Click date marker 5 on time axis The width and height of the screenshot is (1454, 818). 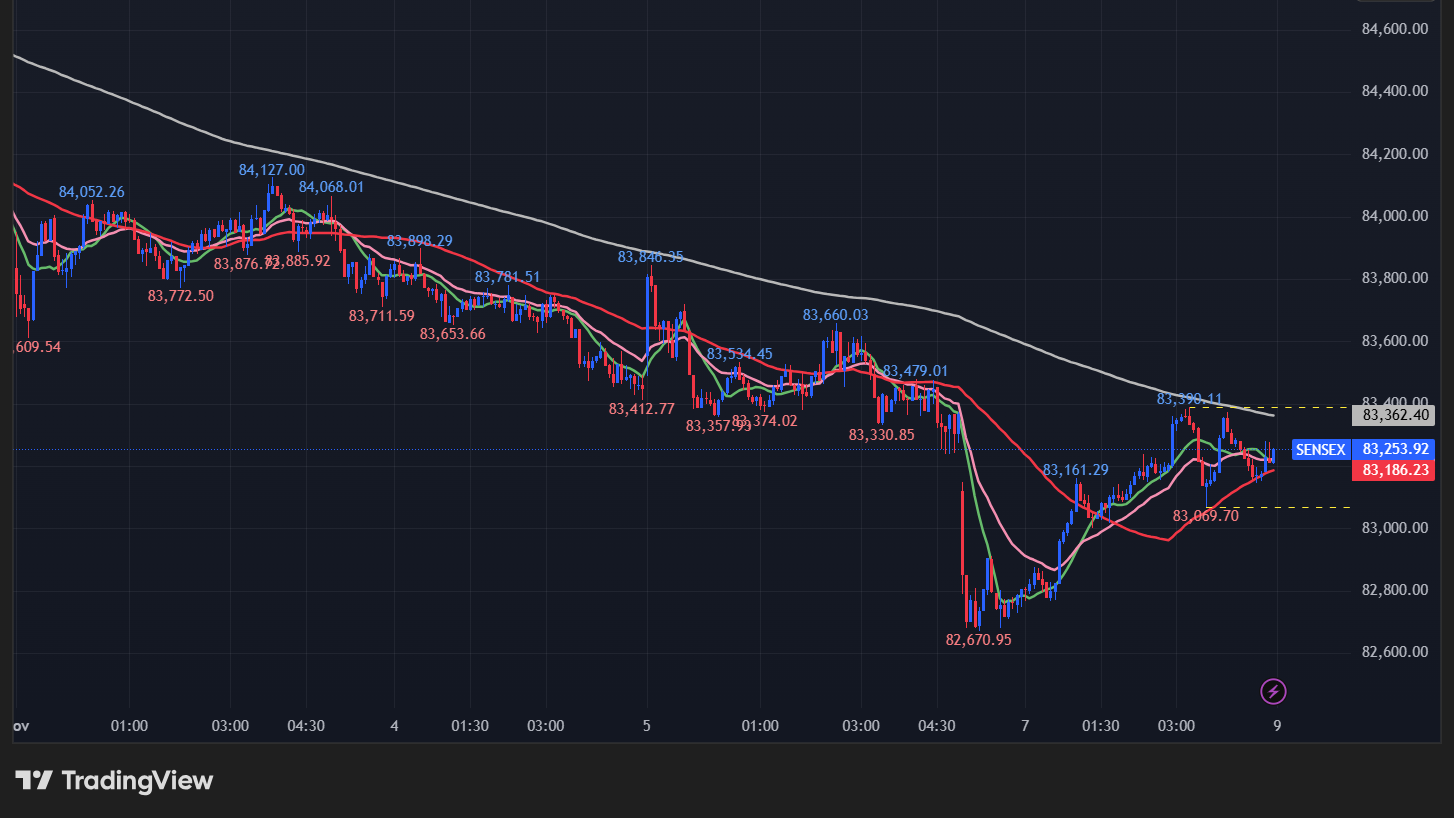(x=647, y=725)
